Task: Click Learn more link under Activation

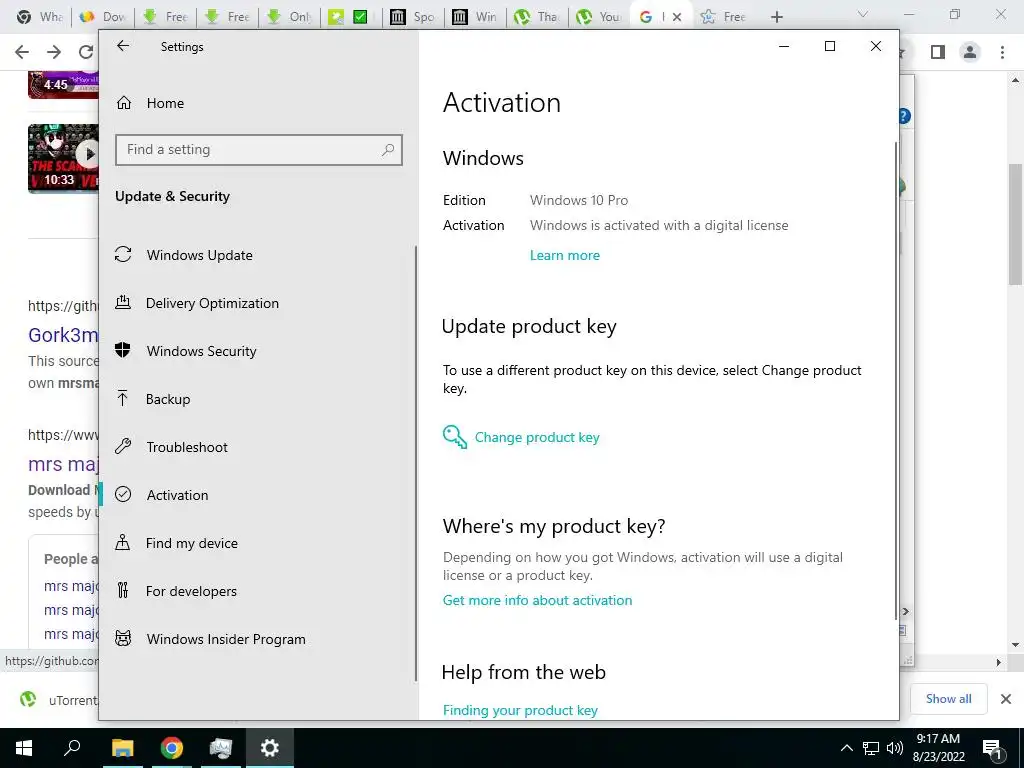Action: (564, 255)
